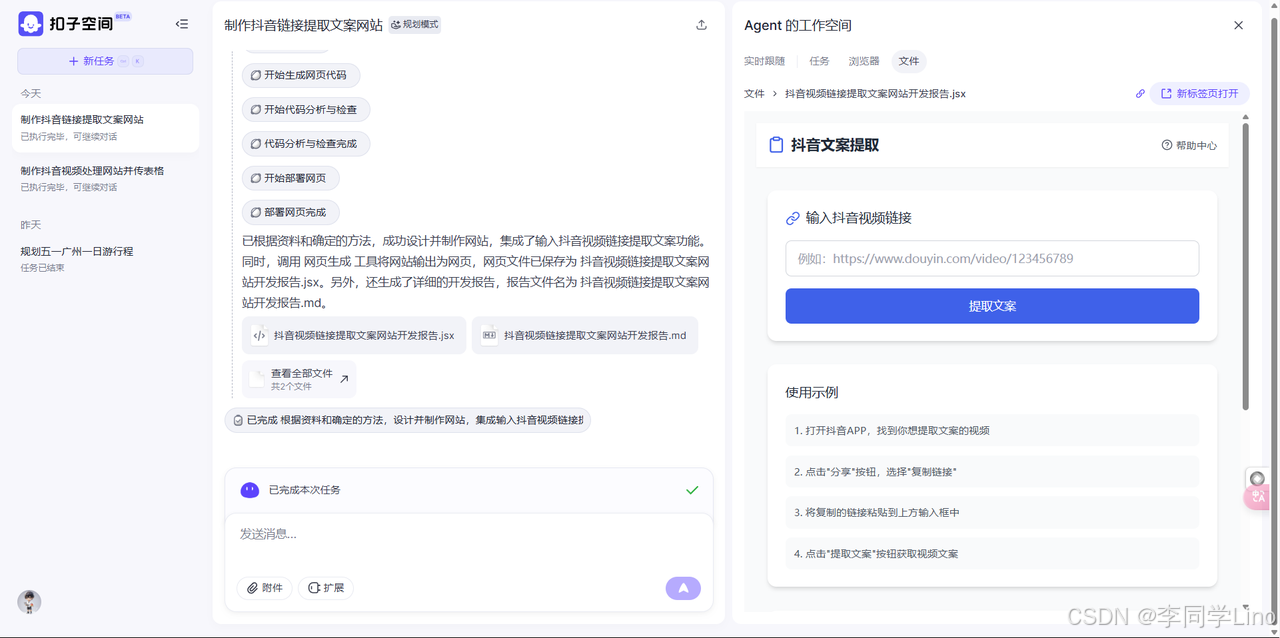Click the copy link icon beside 新标签页打开
Screen dimensions: 1280x638
point(1140,94)
